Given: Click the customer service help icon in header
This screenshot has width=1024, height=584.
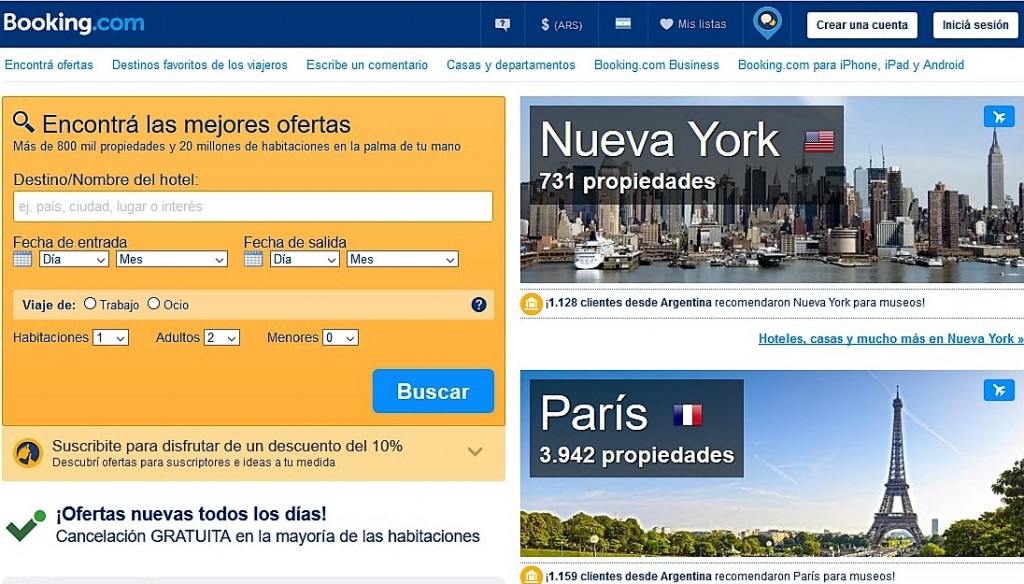Looking at the screenshot, I should pos(502,25).
